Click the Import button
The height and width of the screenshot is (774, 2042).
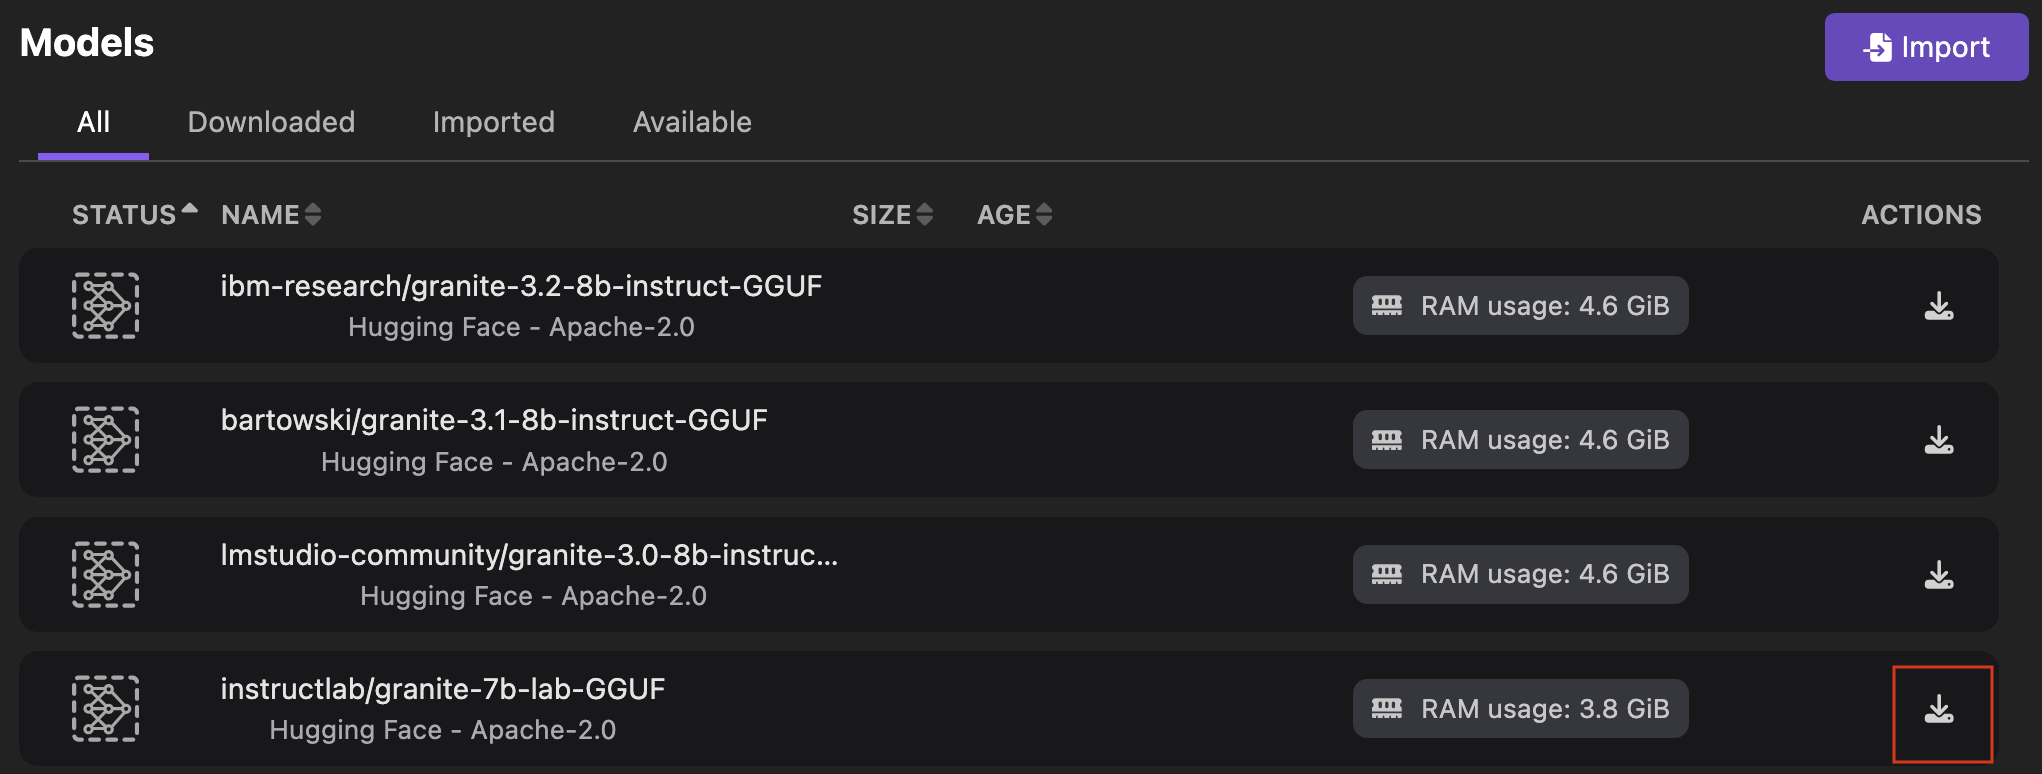[x=1926, y=46]
